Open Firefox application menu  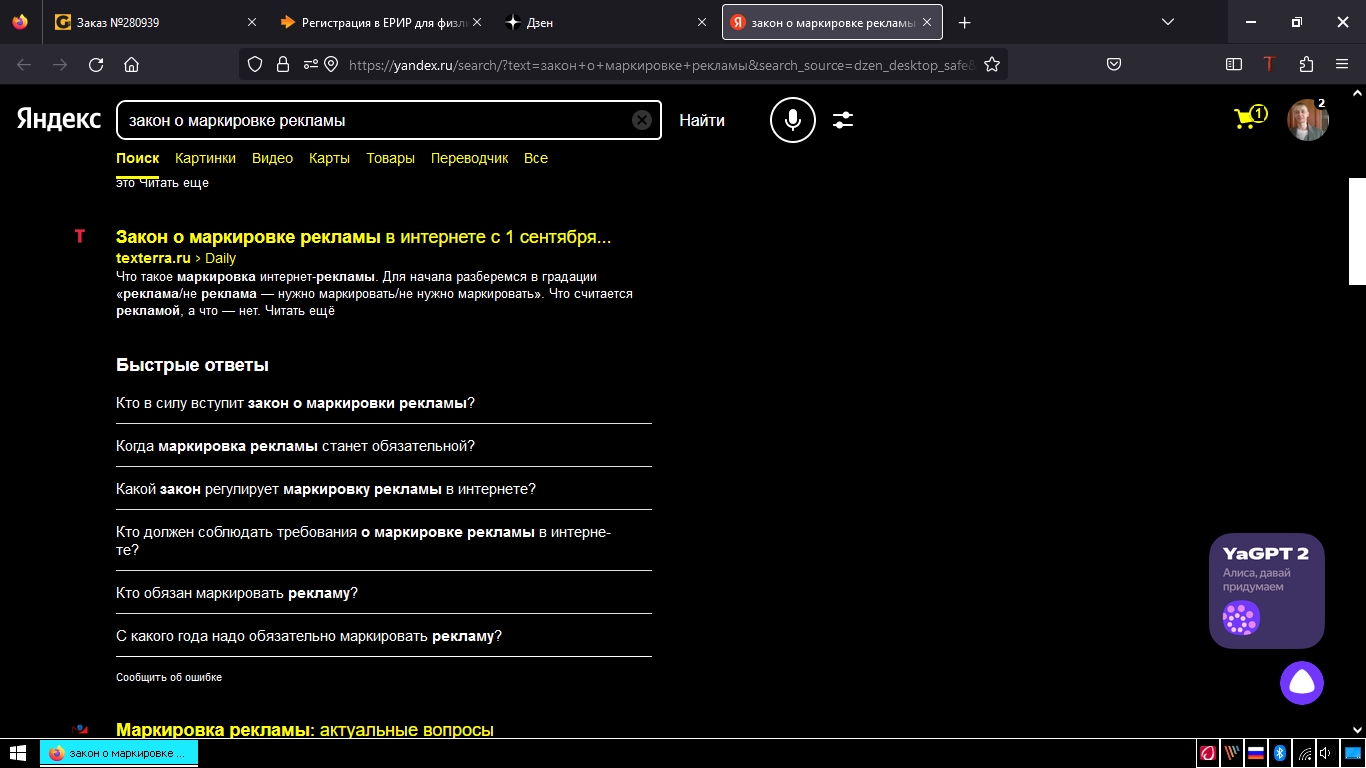(x=1342, y=64)
